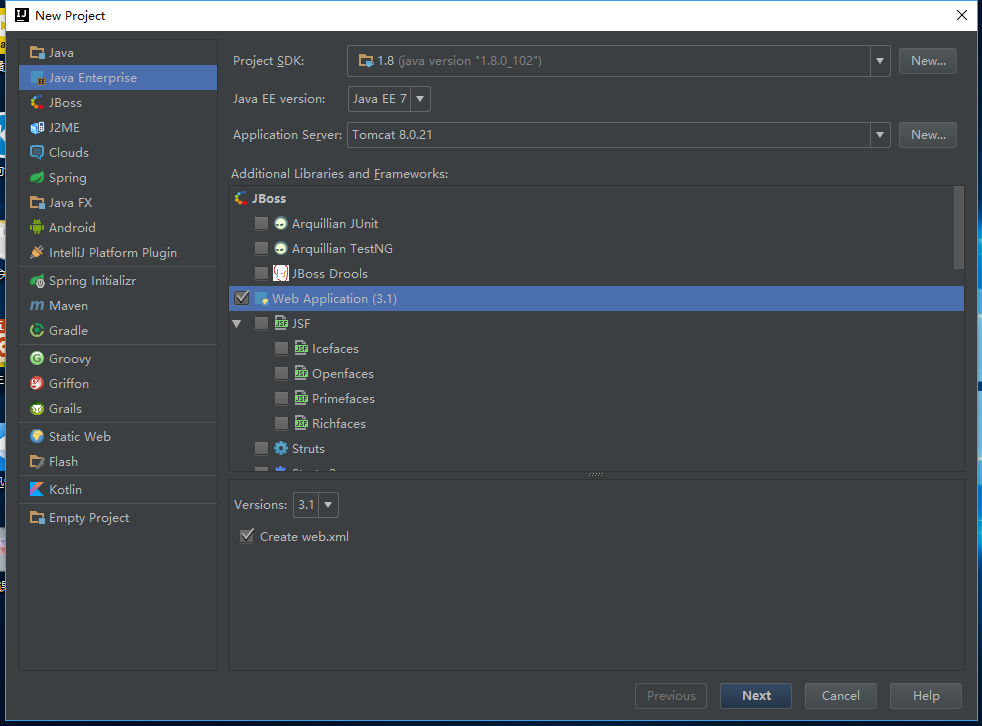The height and width of the screenshot is (726, 982).
Task: Click the Maven 'm' icon
Action: 37,306
